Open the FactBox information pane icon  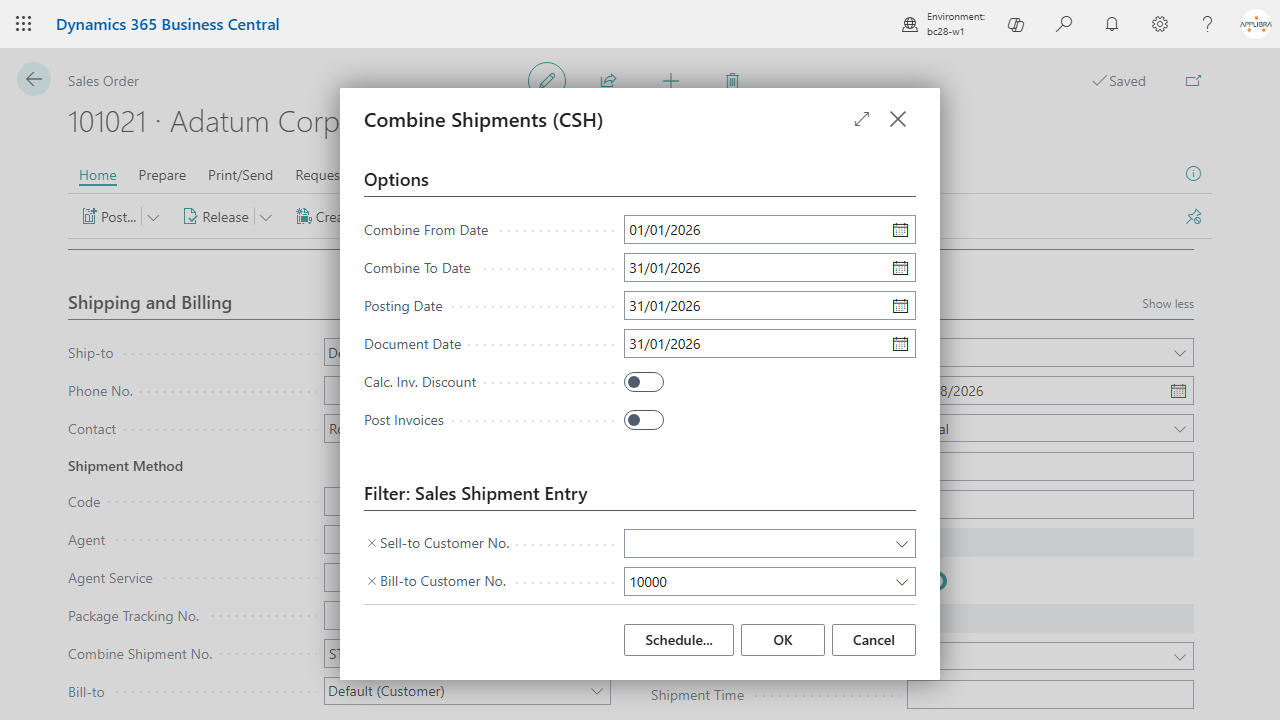[x=1193, y=174]
